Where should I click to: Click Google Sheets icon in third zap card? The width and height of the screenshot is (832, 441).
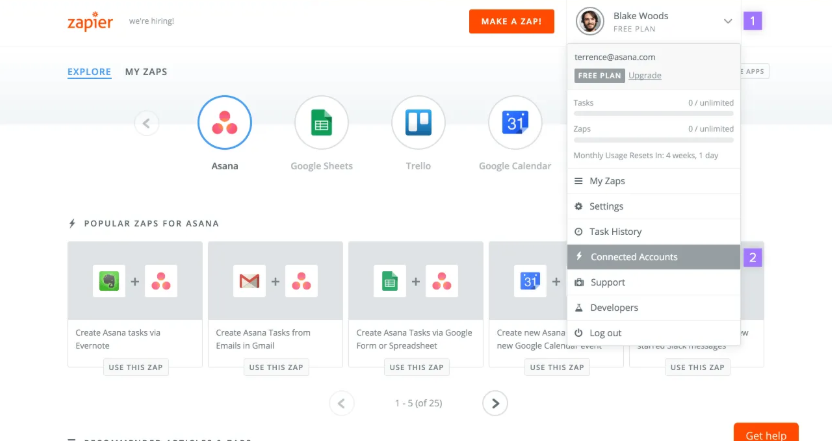coord(390,281)
